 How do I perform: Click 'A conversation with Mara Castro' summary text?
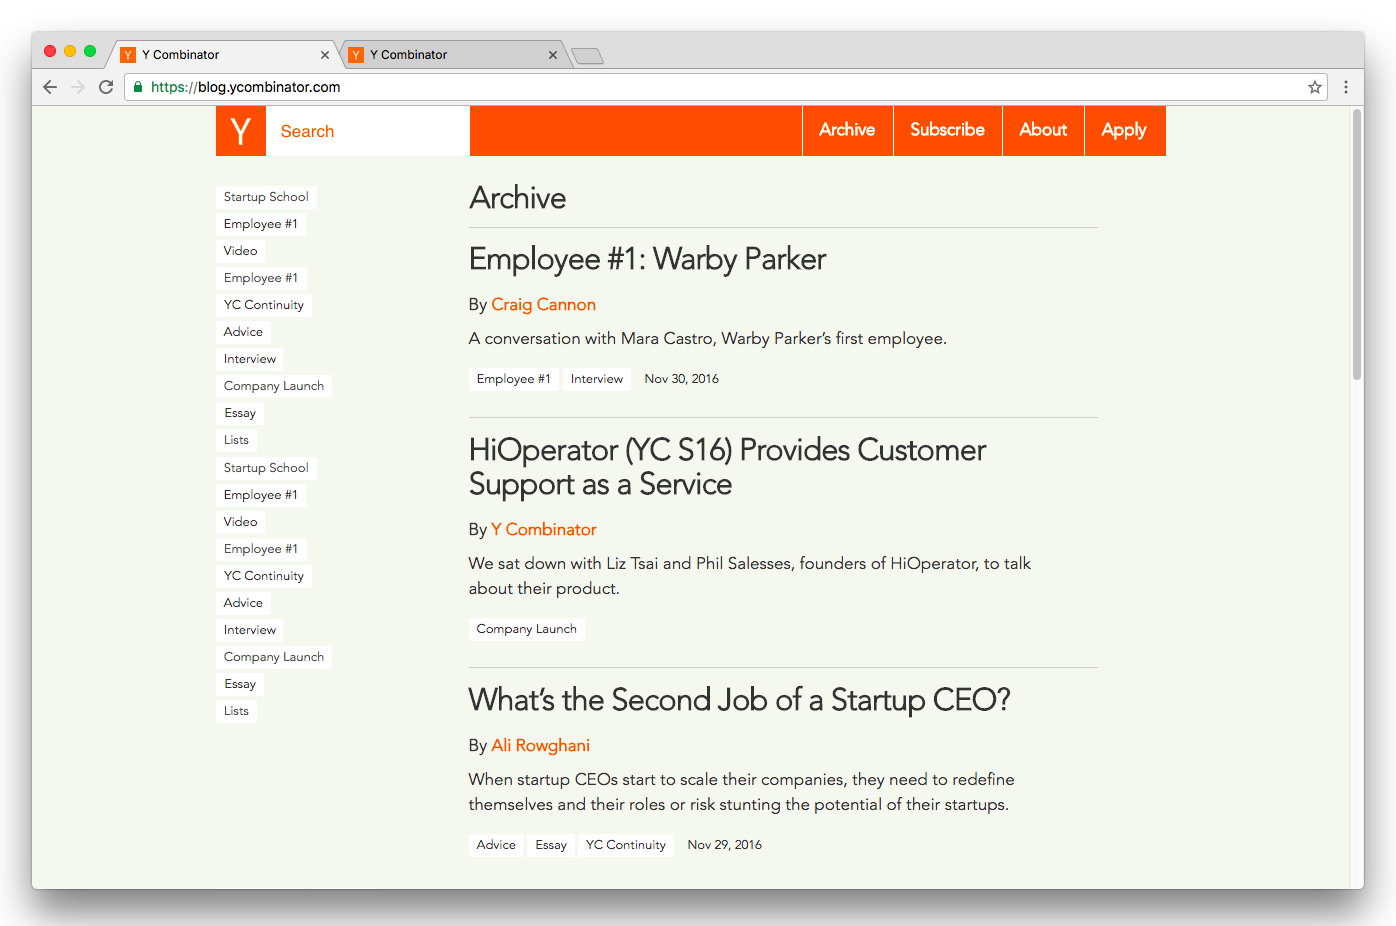708,339
